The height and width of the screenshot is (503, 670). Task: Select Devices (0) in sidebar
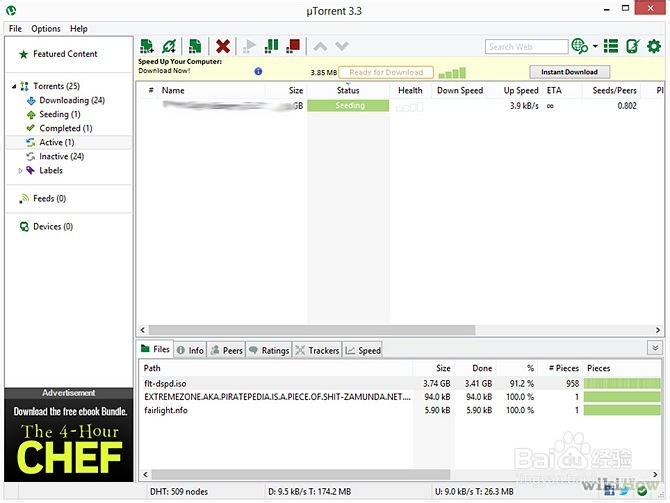53,226
